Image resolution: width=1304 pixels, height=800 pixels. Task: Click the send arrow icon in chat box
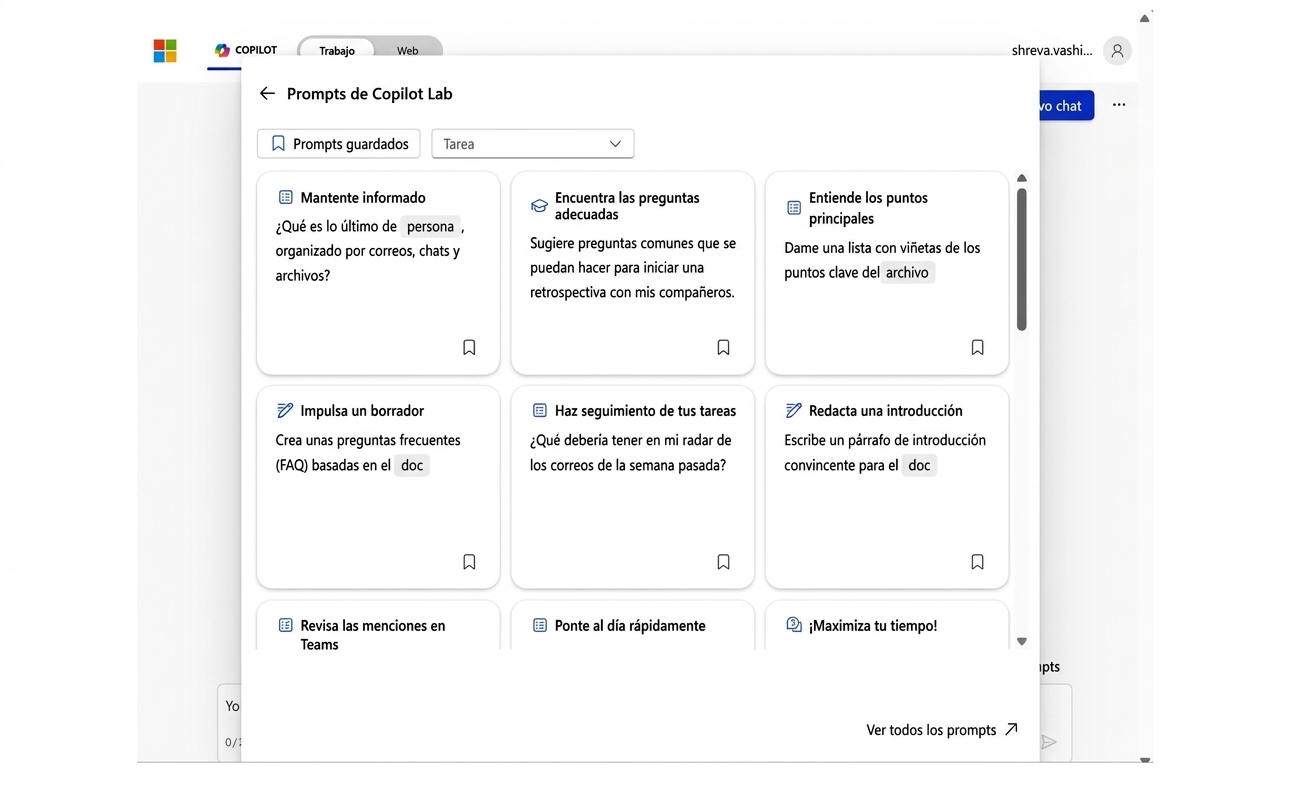1049,742
